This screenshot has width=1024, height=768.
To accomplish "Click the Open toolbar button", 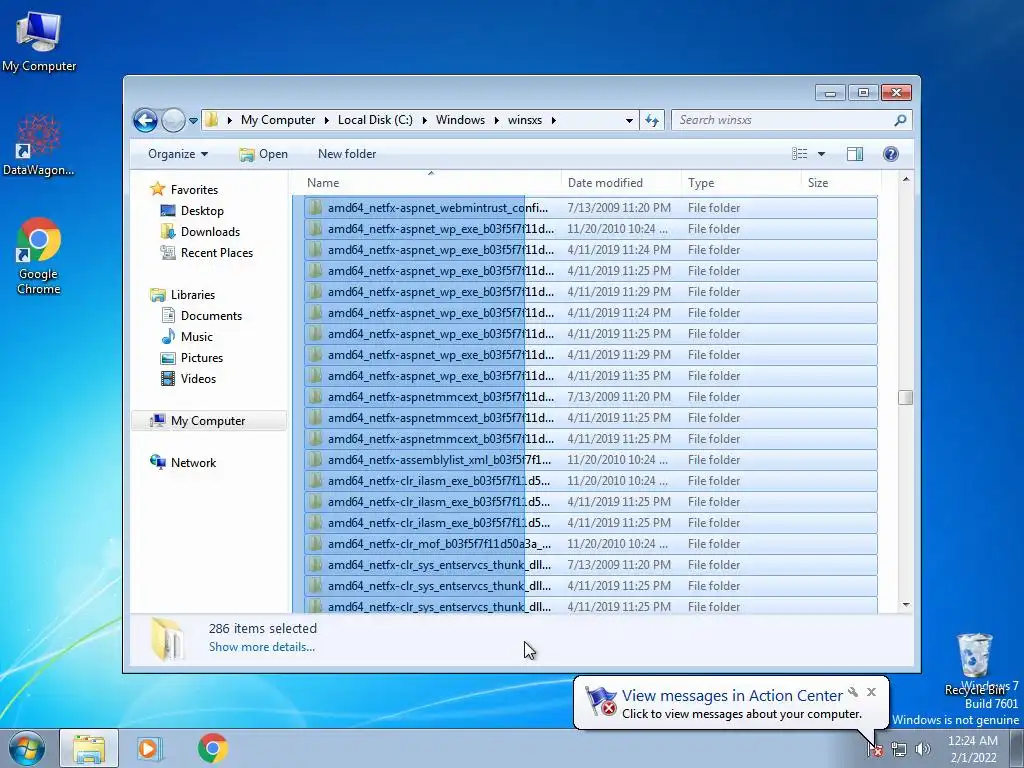I will coord(263,154).
